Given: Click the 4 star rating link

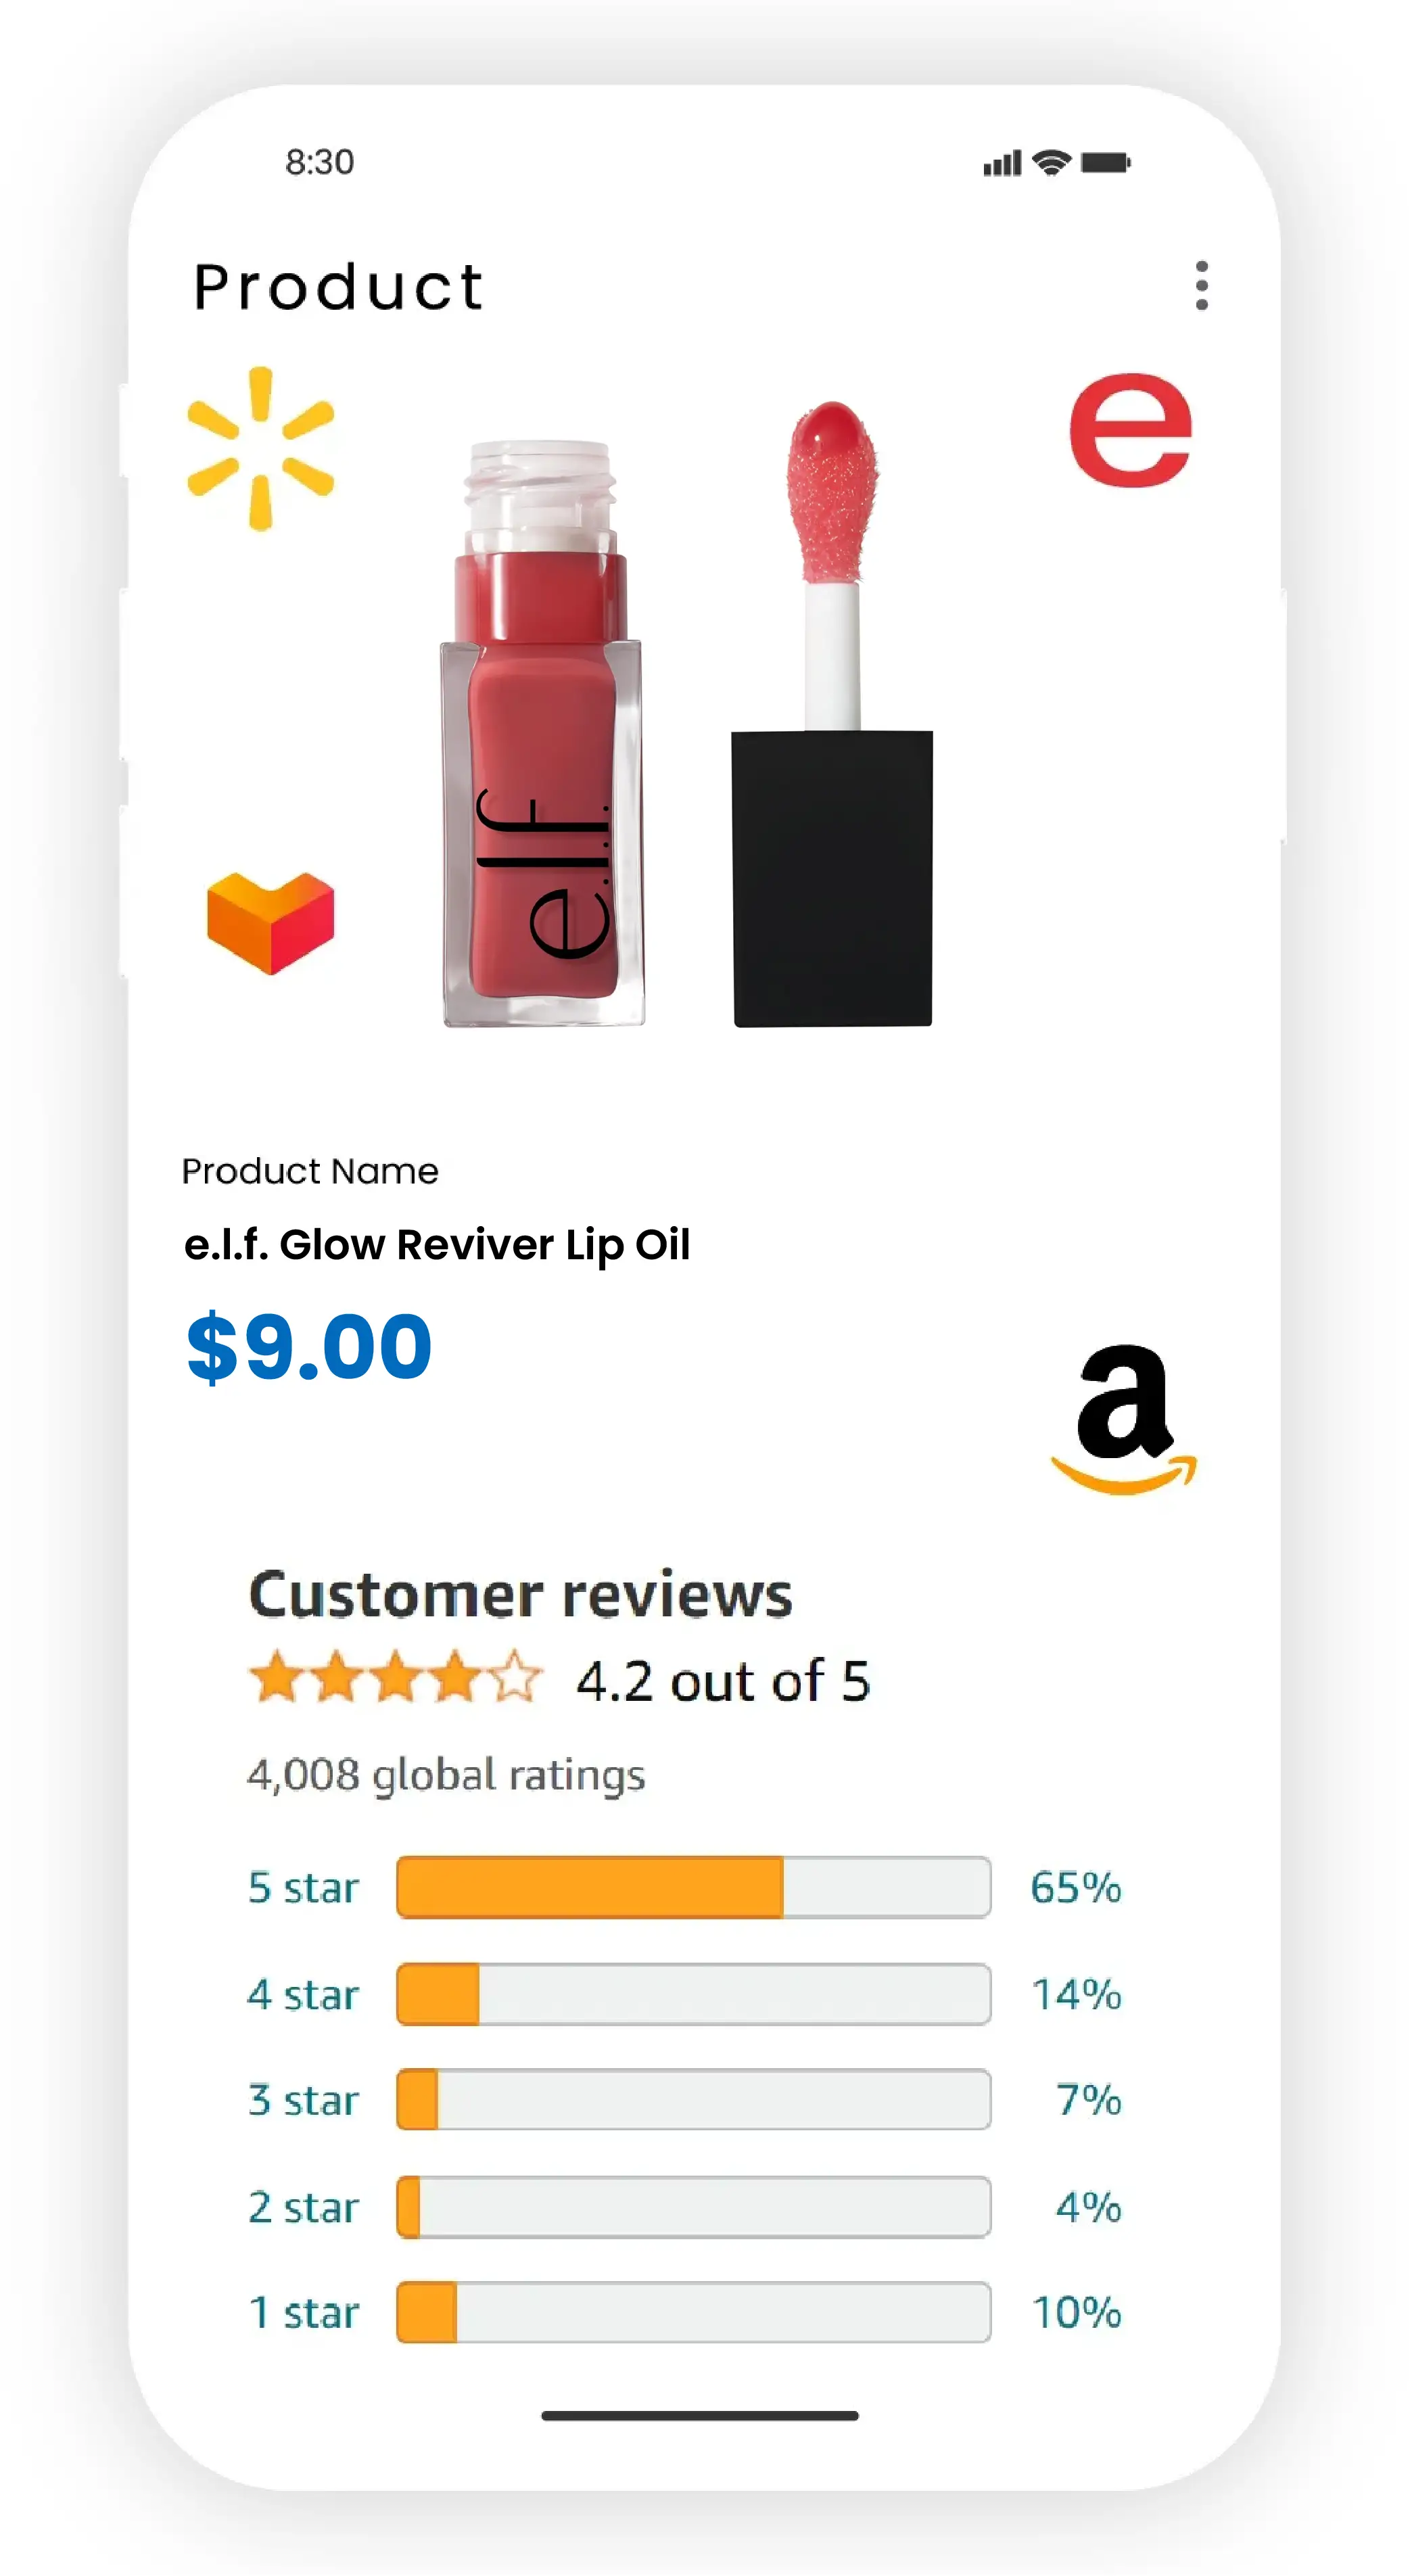Looking at the screenshot, I should 303,1995.
